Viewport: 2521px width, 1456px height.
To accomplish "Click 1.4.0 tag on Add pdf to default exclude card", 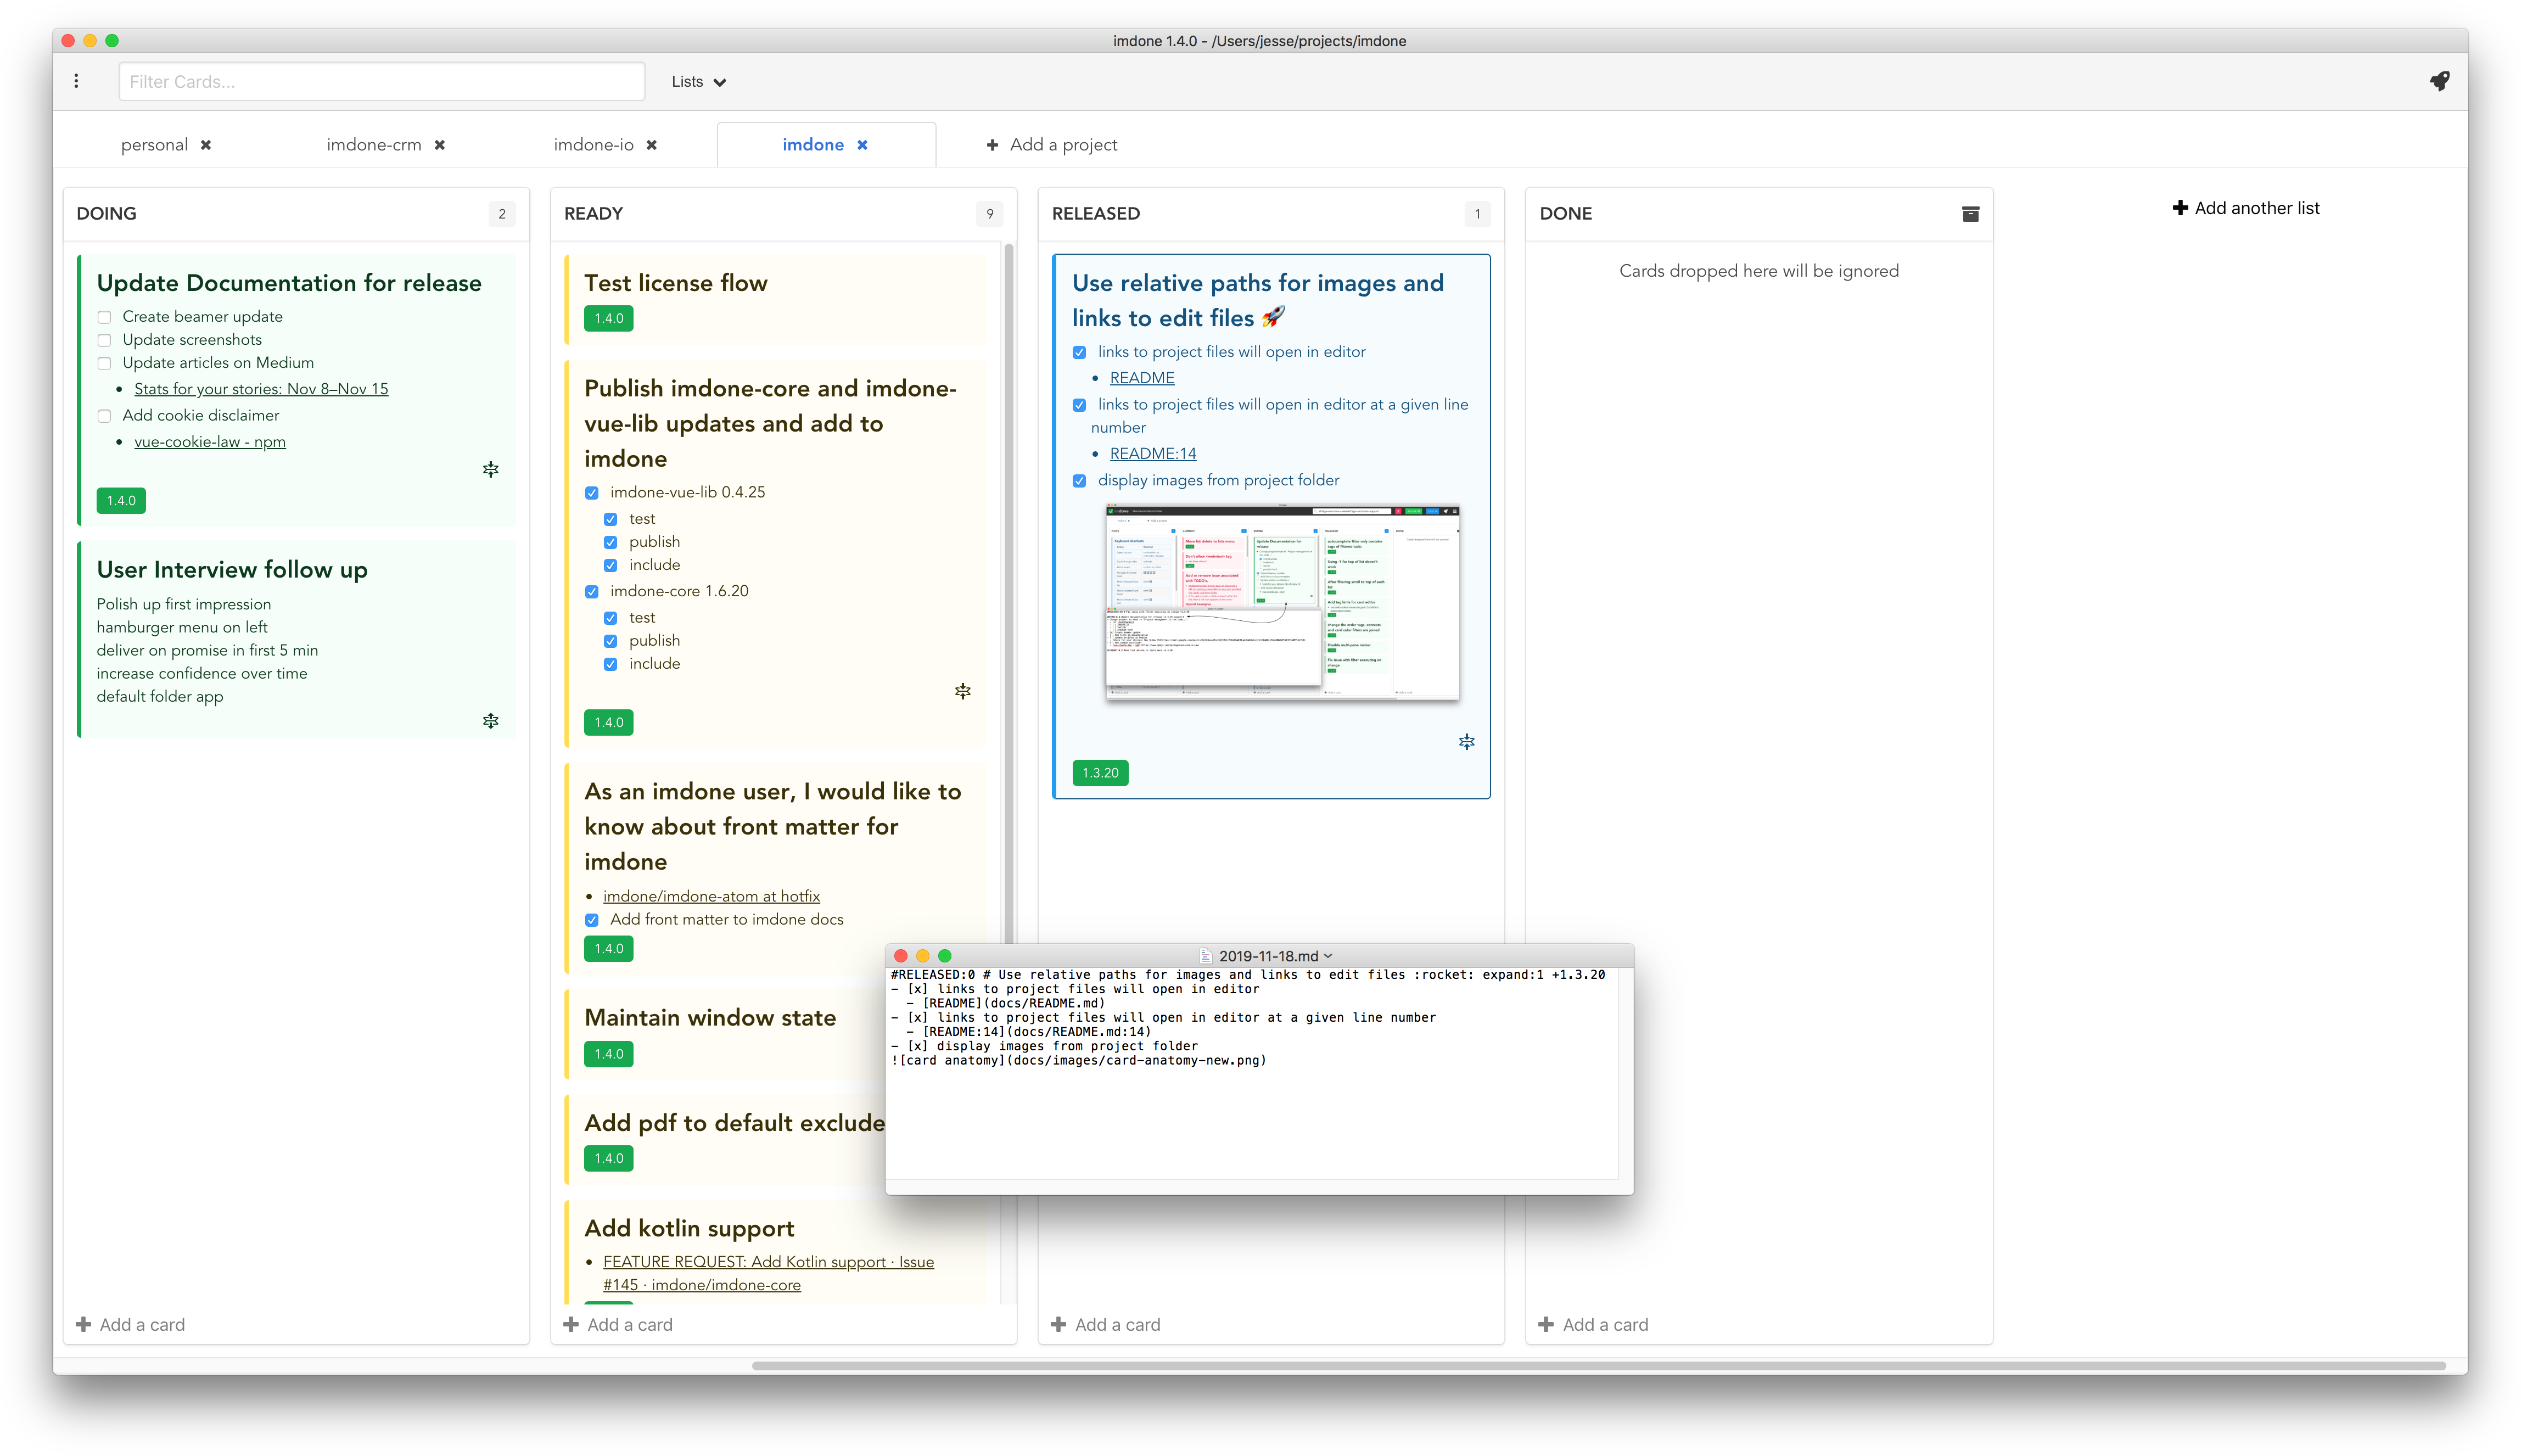I will (x=609, y=1158).
